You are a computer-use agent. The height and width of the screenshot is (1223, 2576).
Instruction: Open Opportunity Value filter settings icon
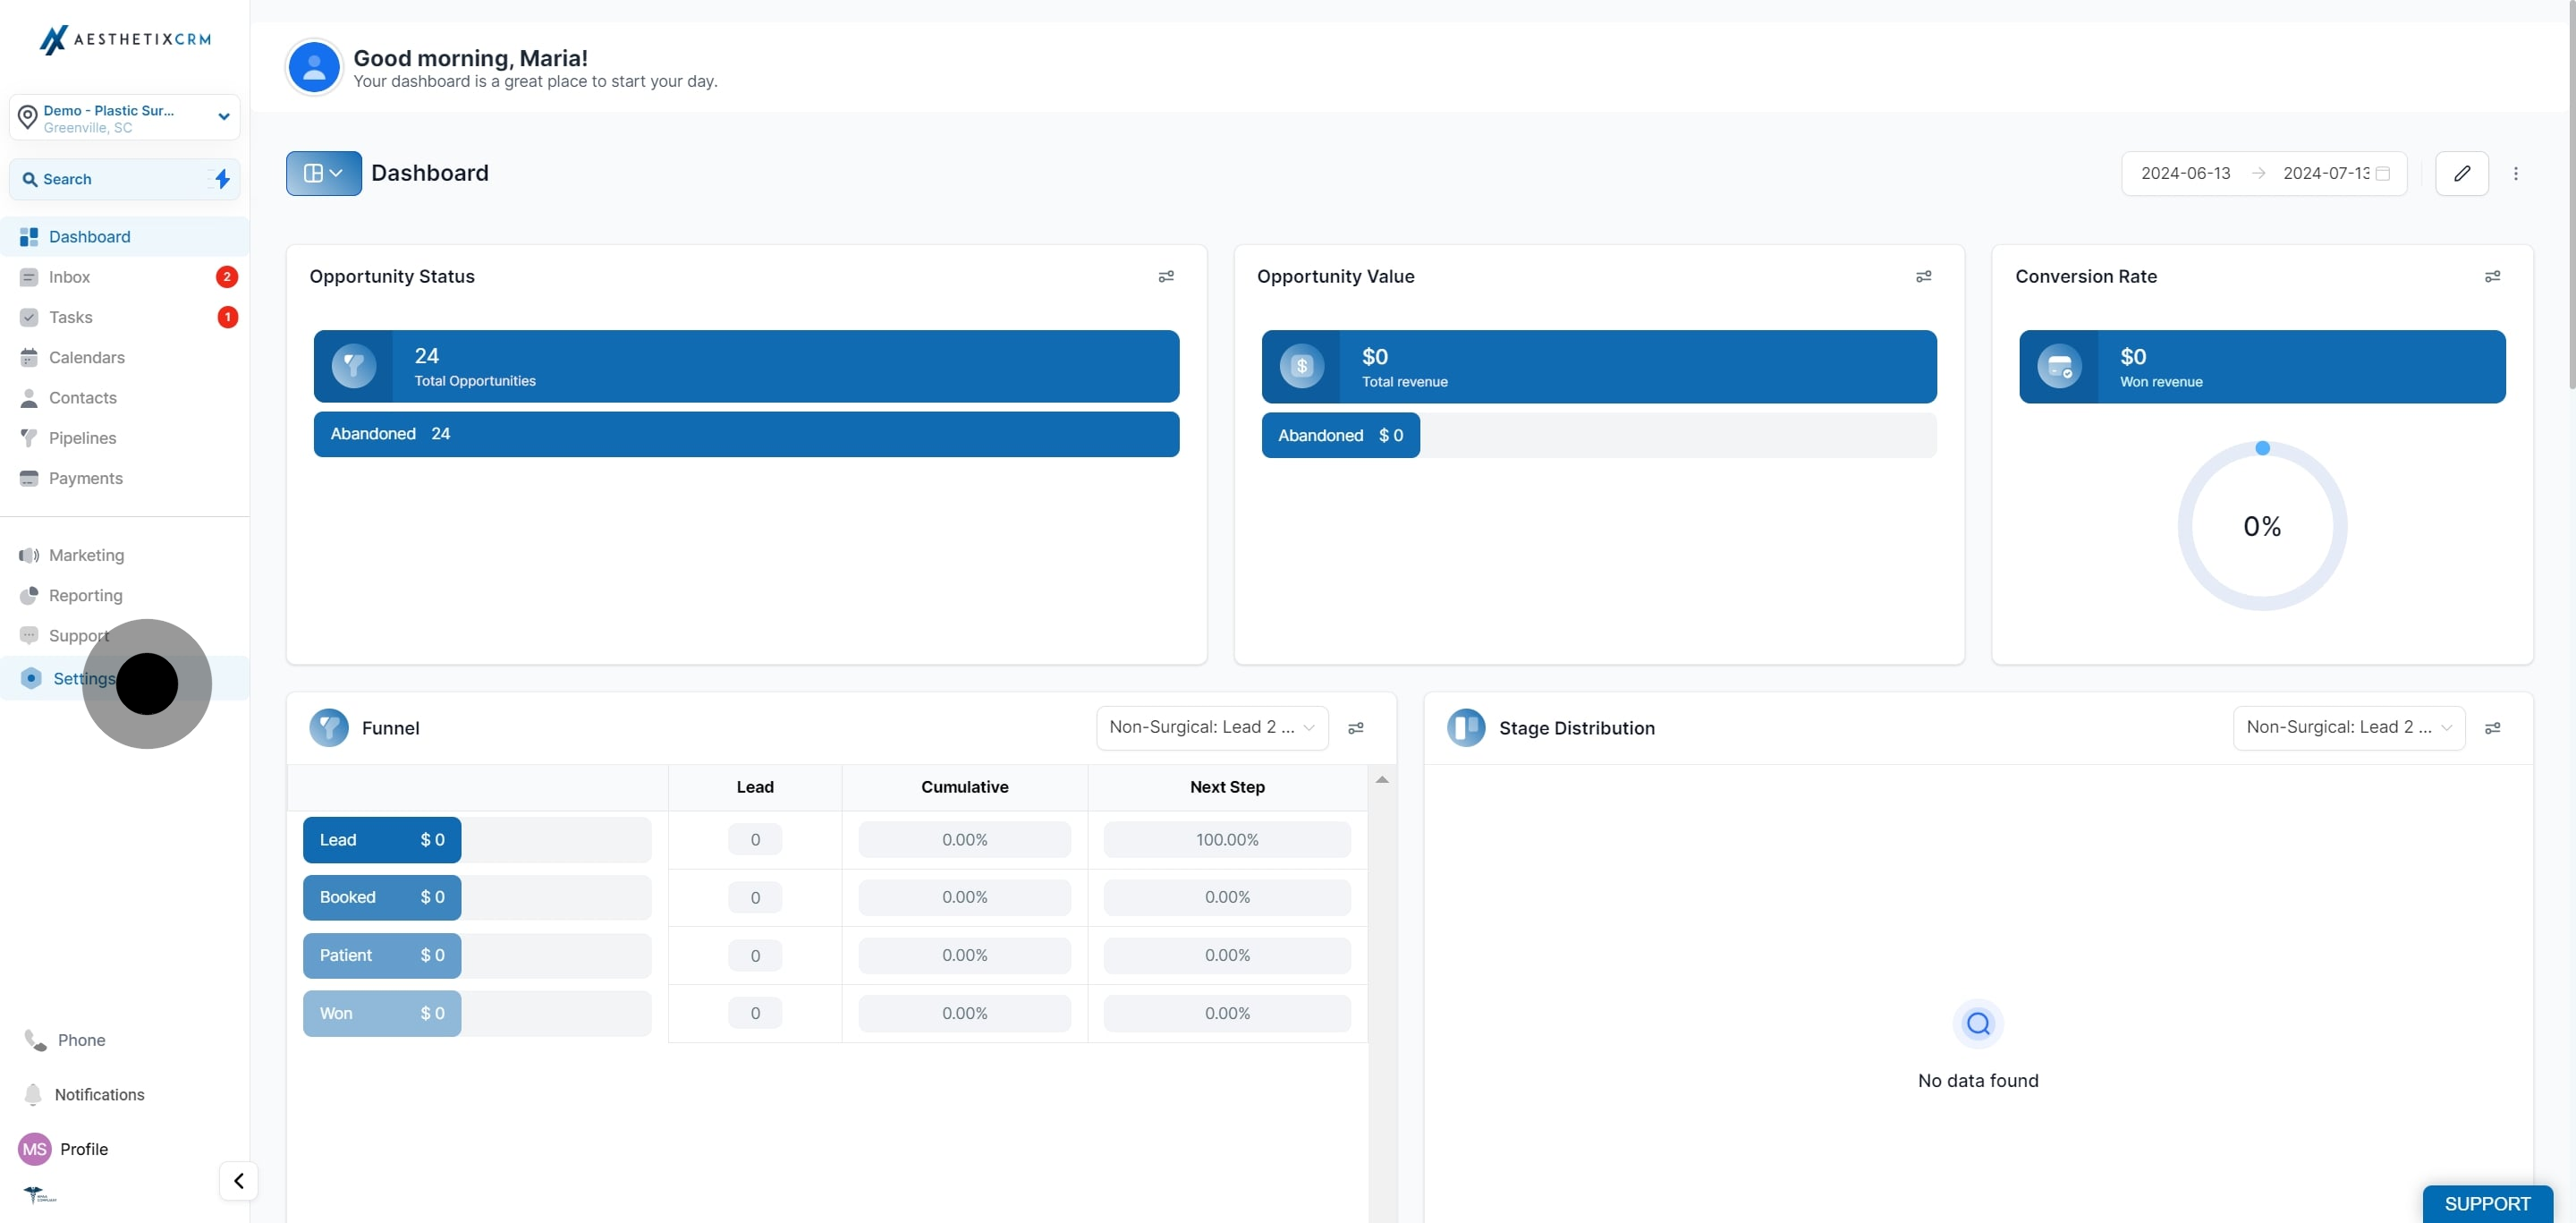click(x=1923, y=277)
